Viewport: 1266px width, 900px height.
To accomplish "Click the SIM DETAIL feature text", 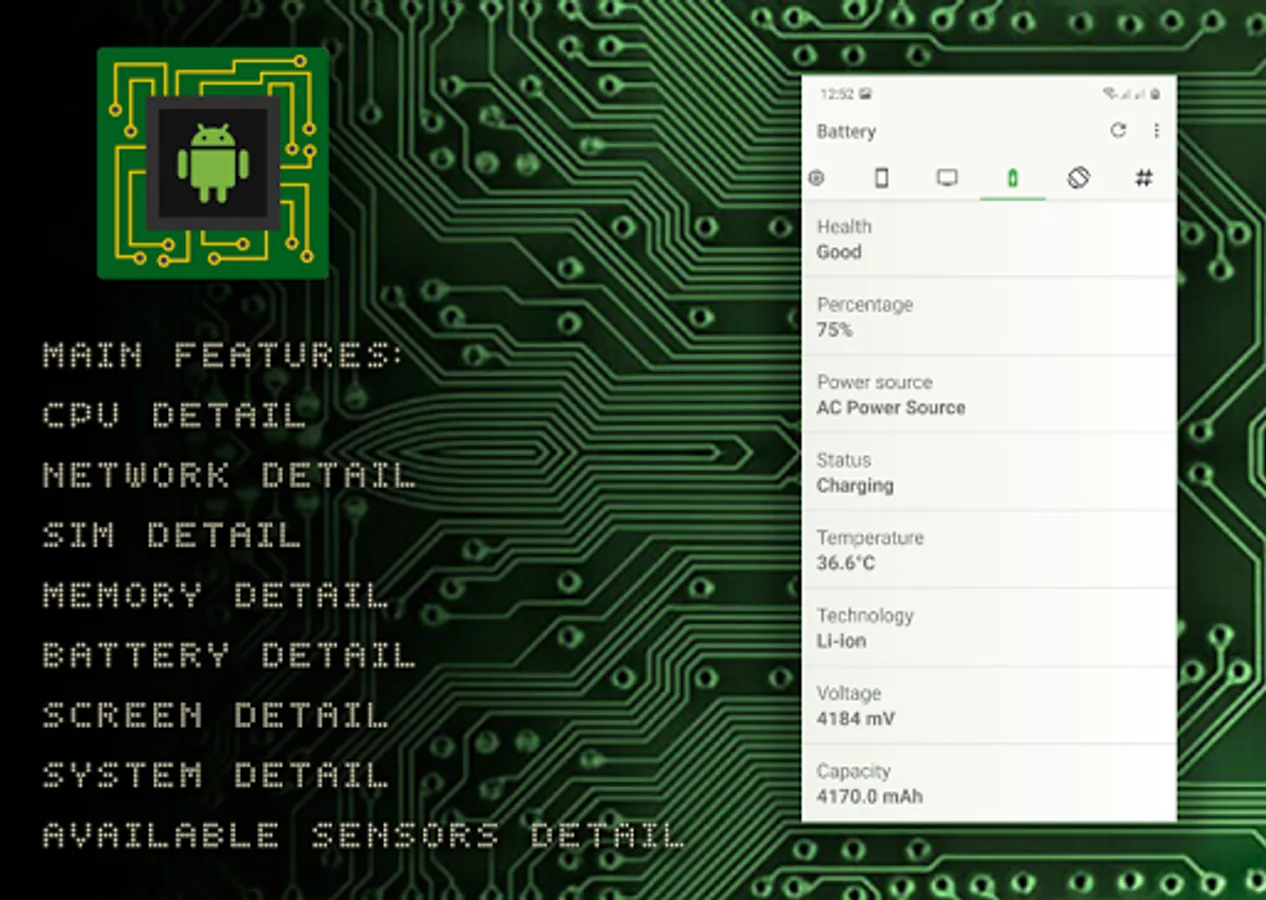I will [171, 535].
